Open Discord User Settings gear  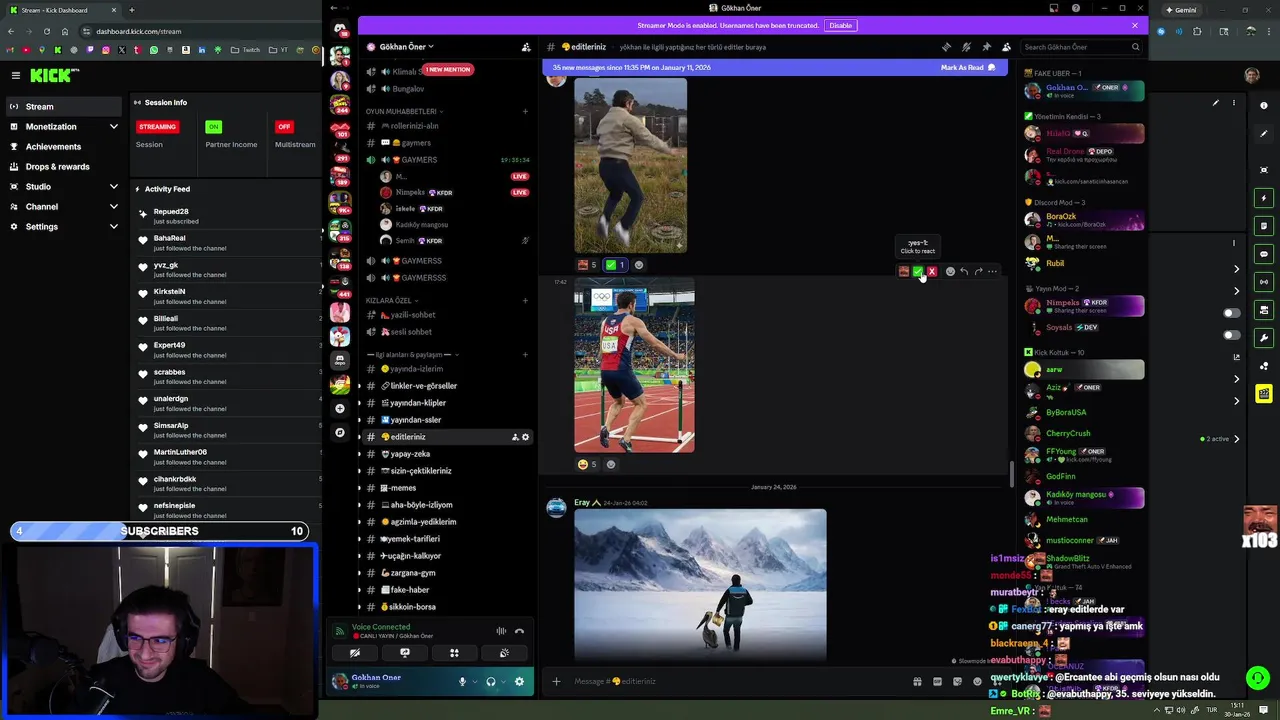click(519, 682)
